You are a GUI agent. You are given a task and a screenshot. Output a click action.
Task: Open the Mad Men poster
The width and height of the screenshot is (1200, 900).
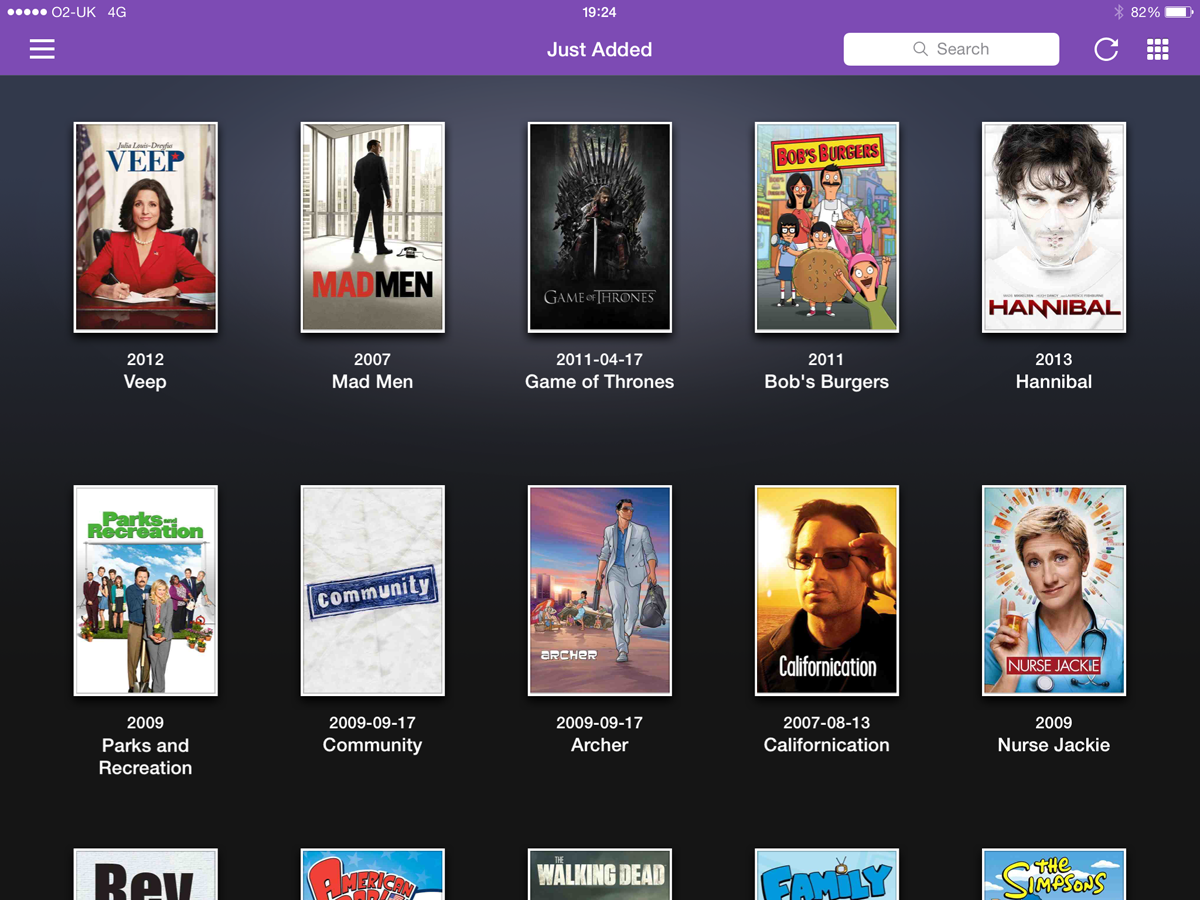(x=373, y=227)
